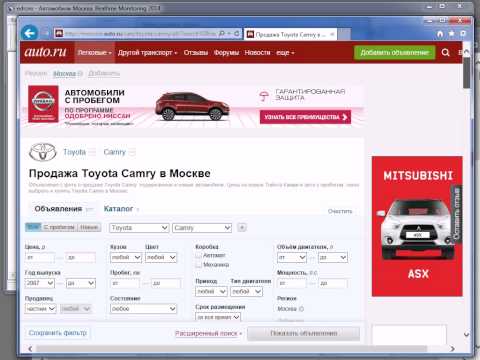
Task: Select the 'С пробегом' listing toggle
Action: pos(59,227)
